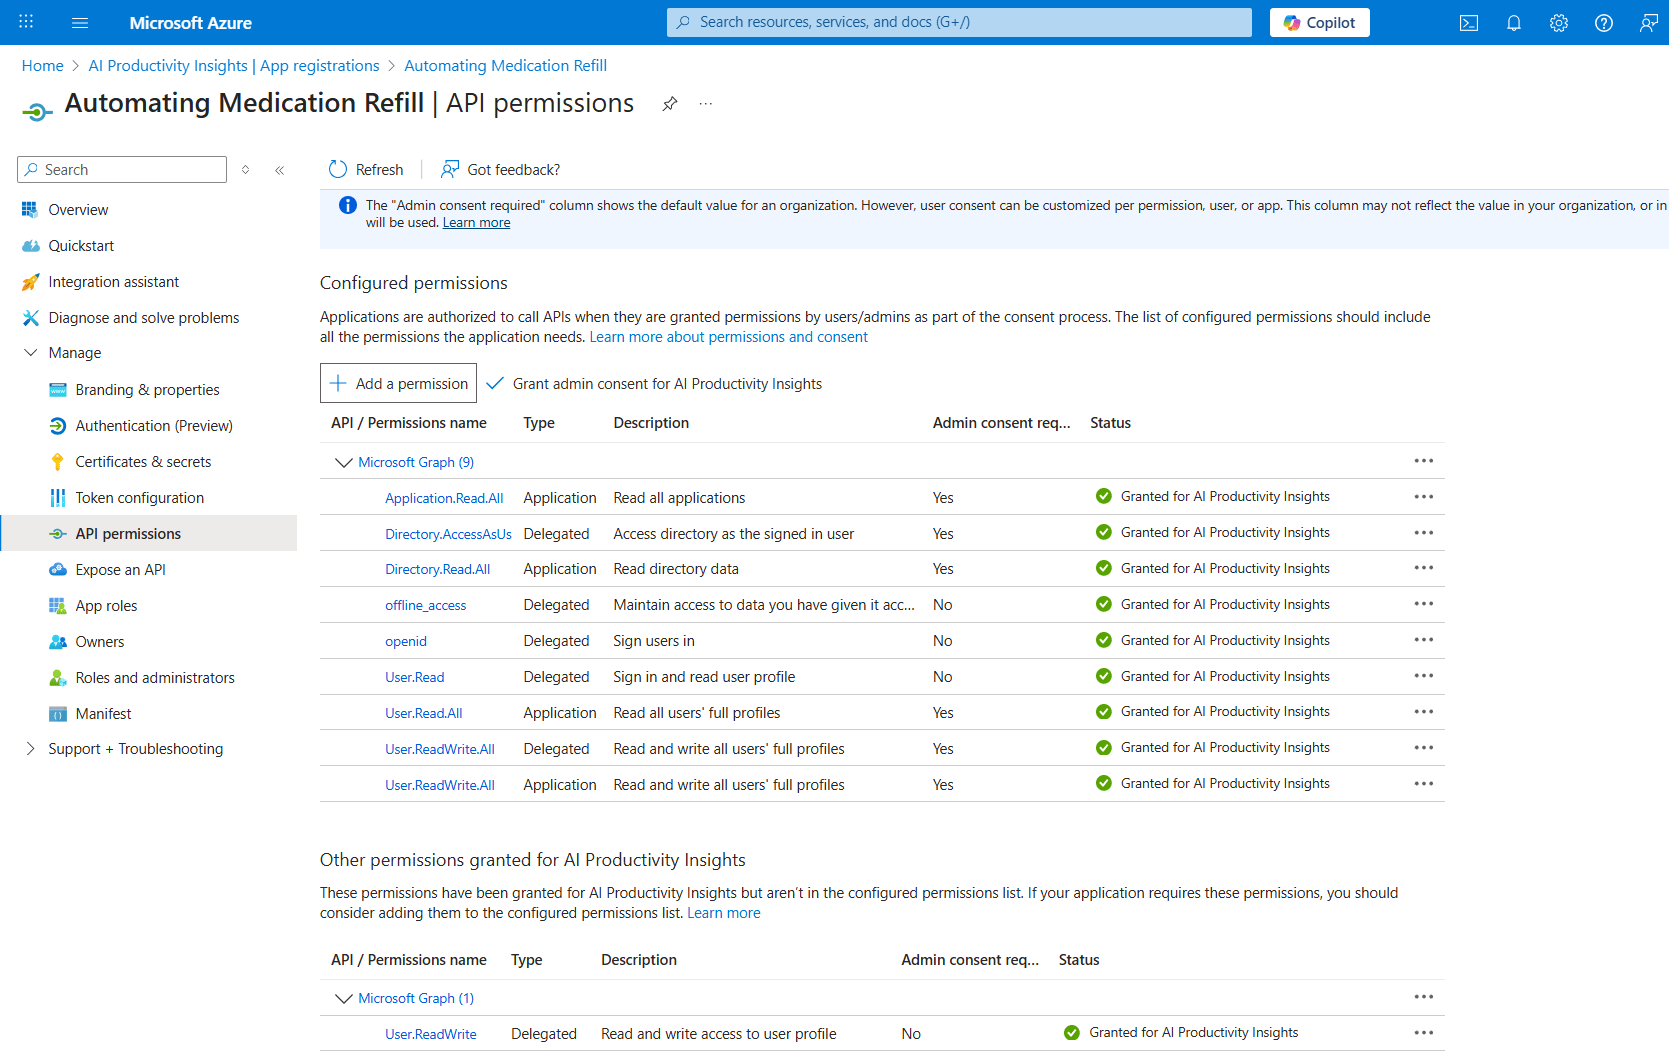Viewport: 1669px width, 1061px height.
Task: Click the Overview grid icon
Action: (30, 210)
